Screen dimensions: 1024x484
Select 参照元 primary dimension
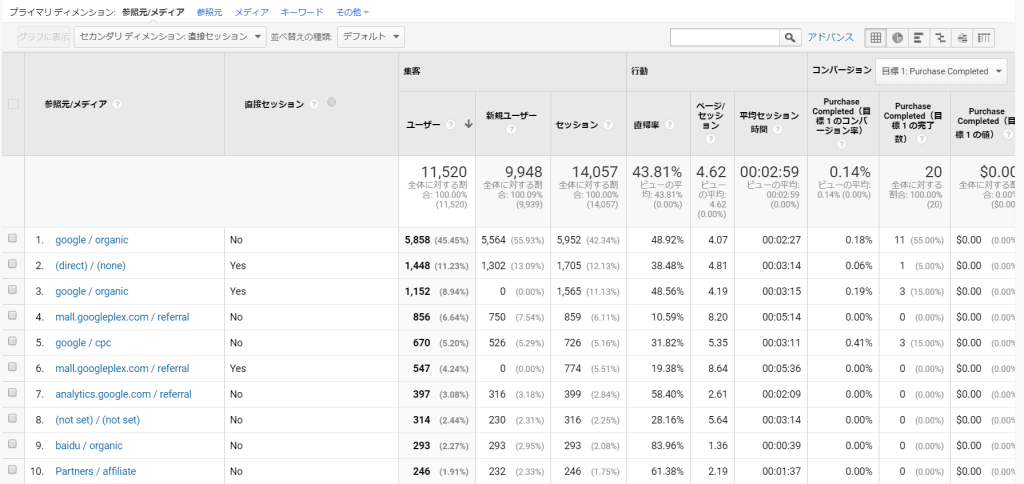tap(210, 12)
